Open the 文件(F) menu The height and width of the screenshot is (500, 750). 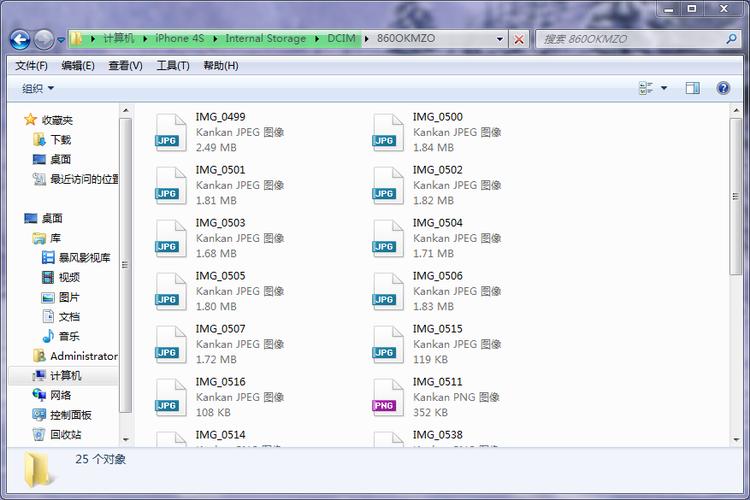click(x=31, y=66)
